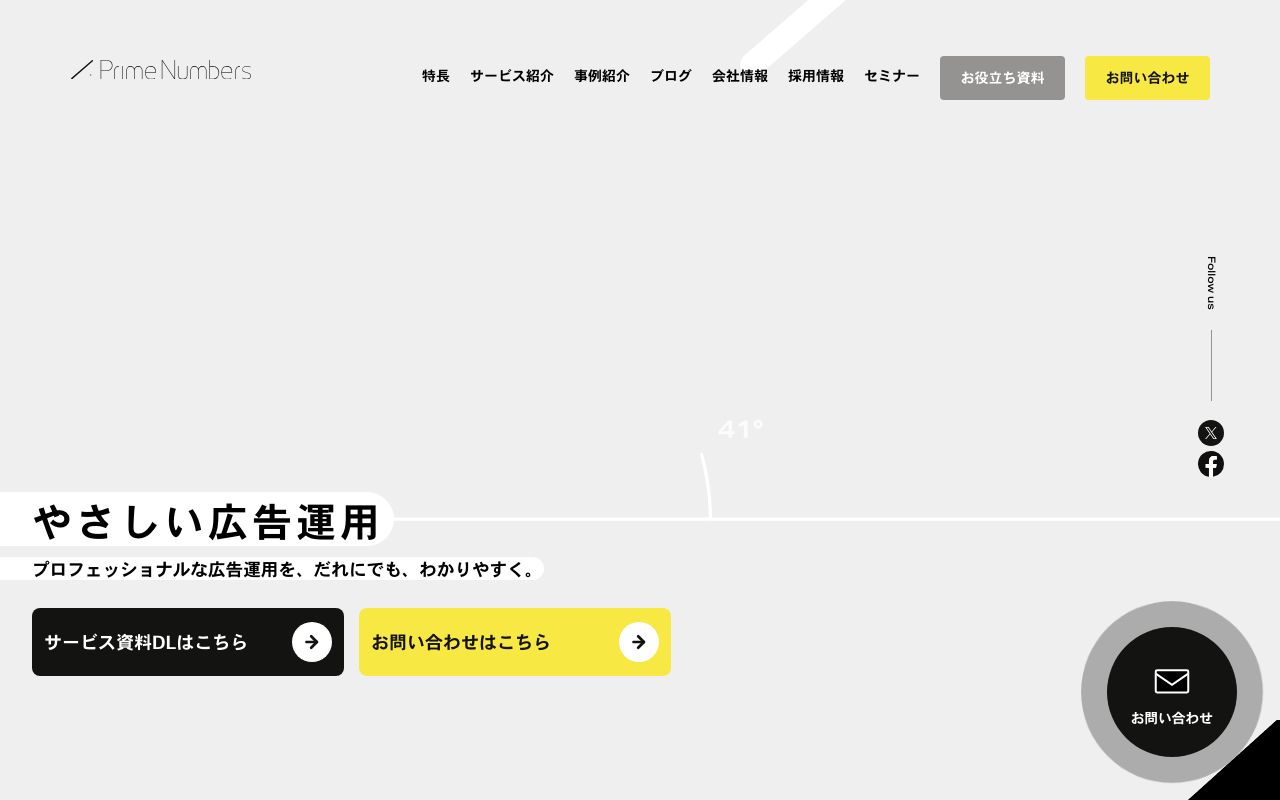Click the yellow お問い合わせはこちら button

pos(515,642)
